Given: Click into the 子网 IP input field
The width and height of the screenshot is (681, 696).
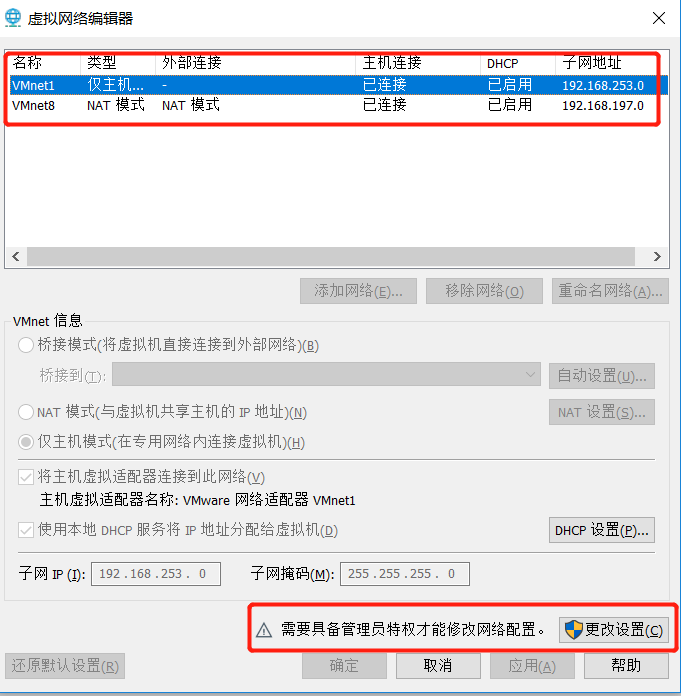Looking at the screenshot, I should [x=156, y=574].
